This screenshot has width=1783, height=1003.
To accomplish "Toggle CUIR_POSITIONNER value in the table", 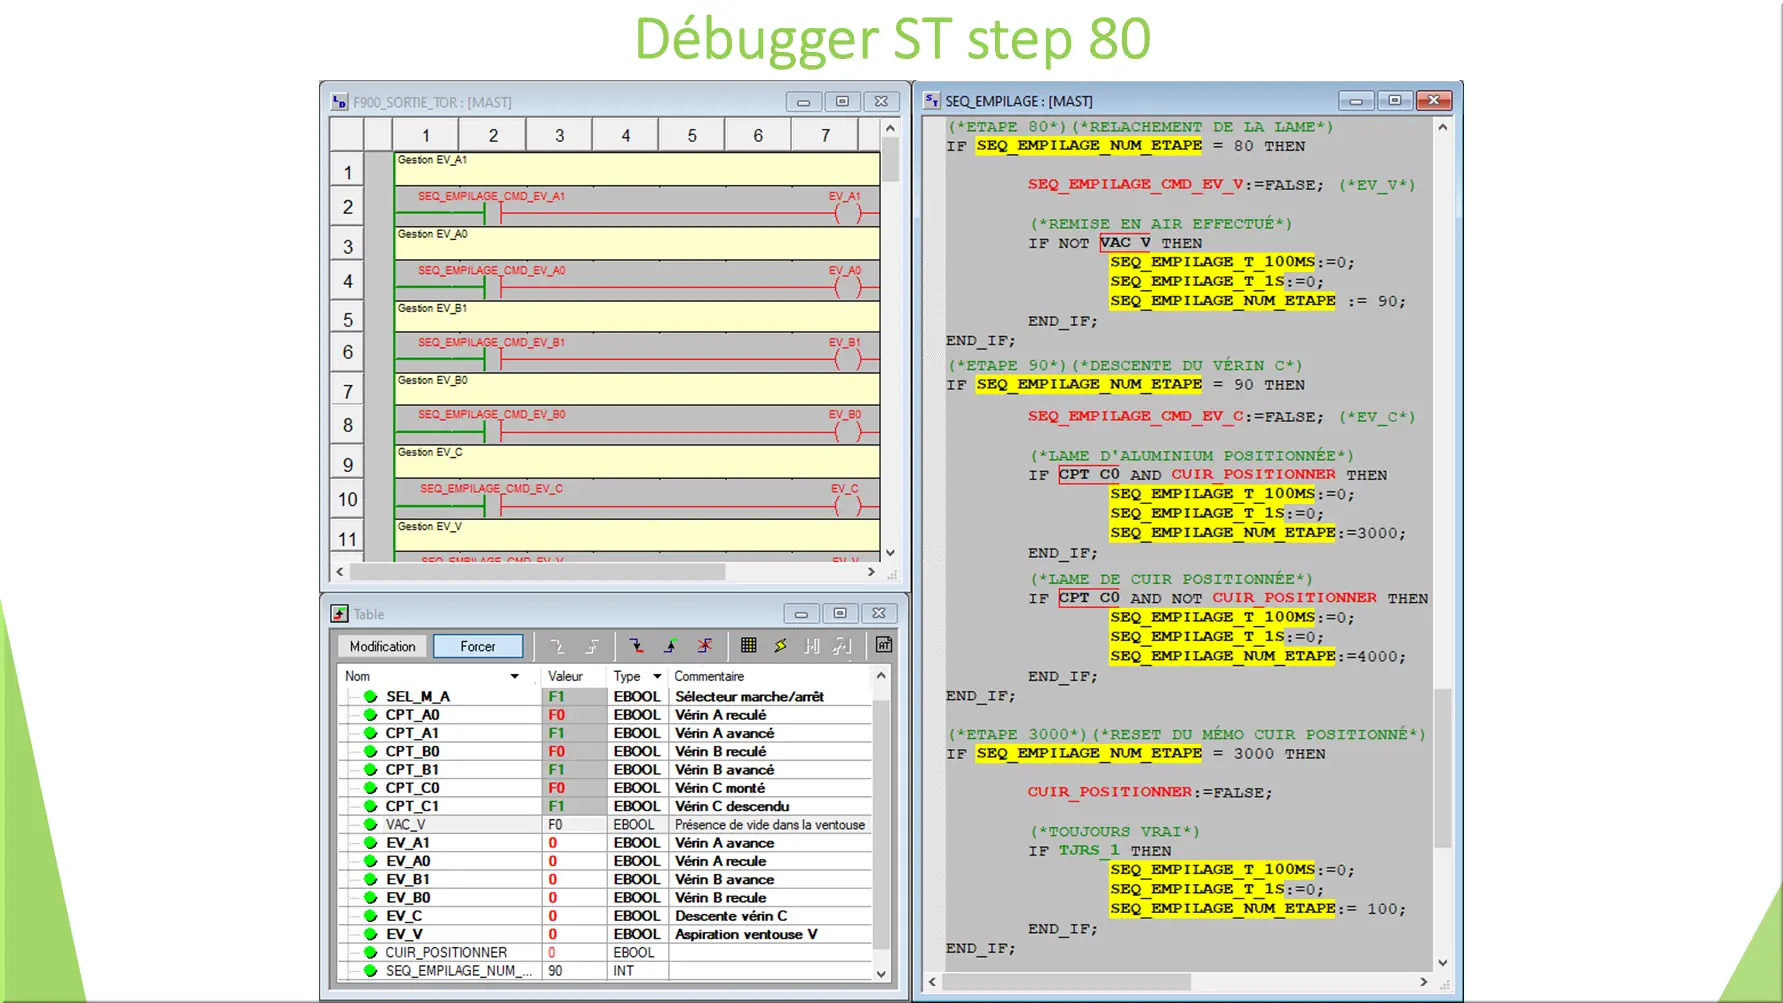I will click(x=552, y=952).
